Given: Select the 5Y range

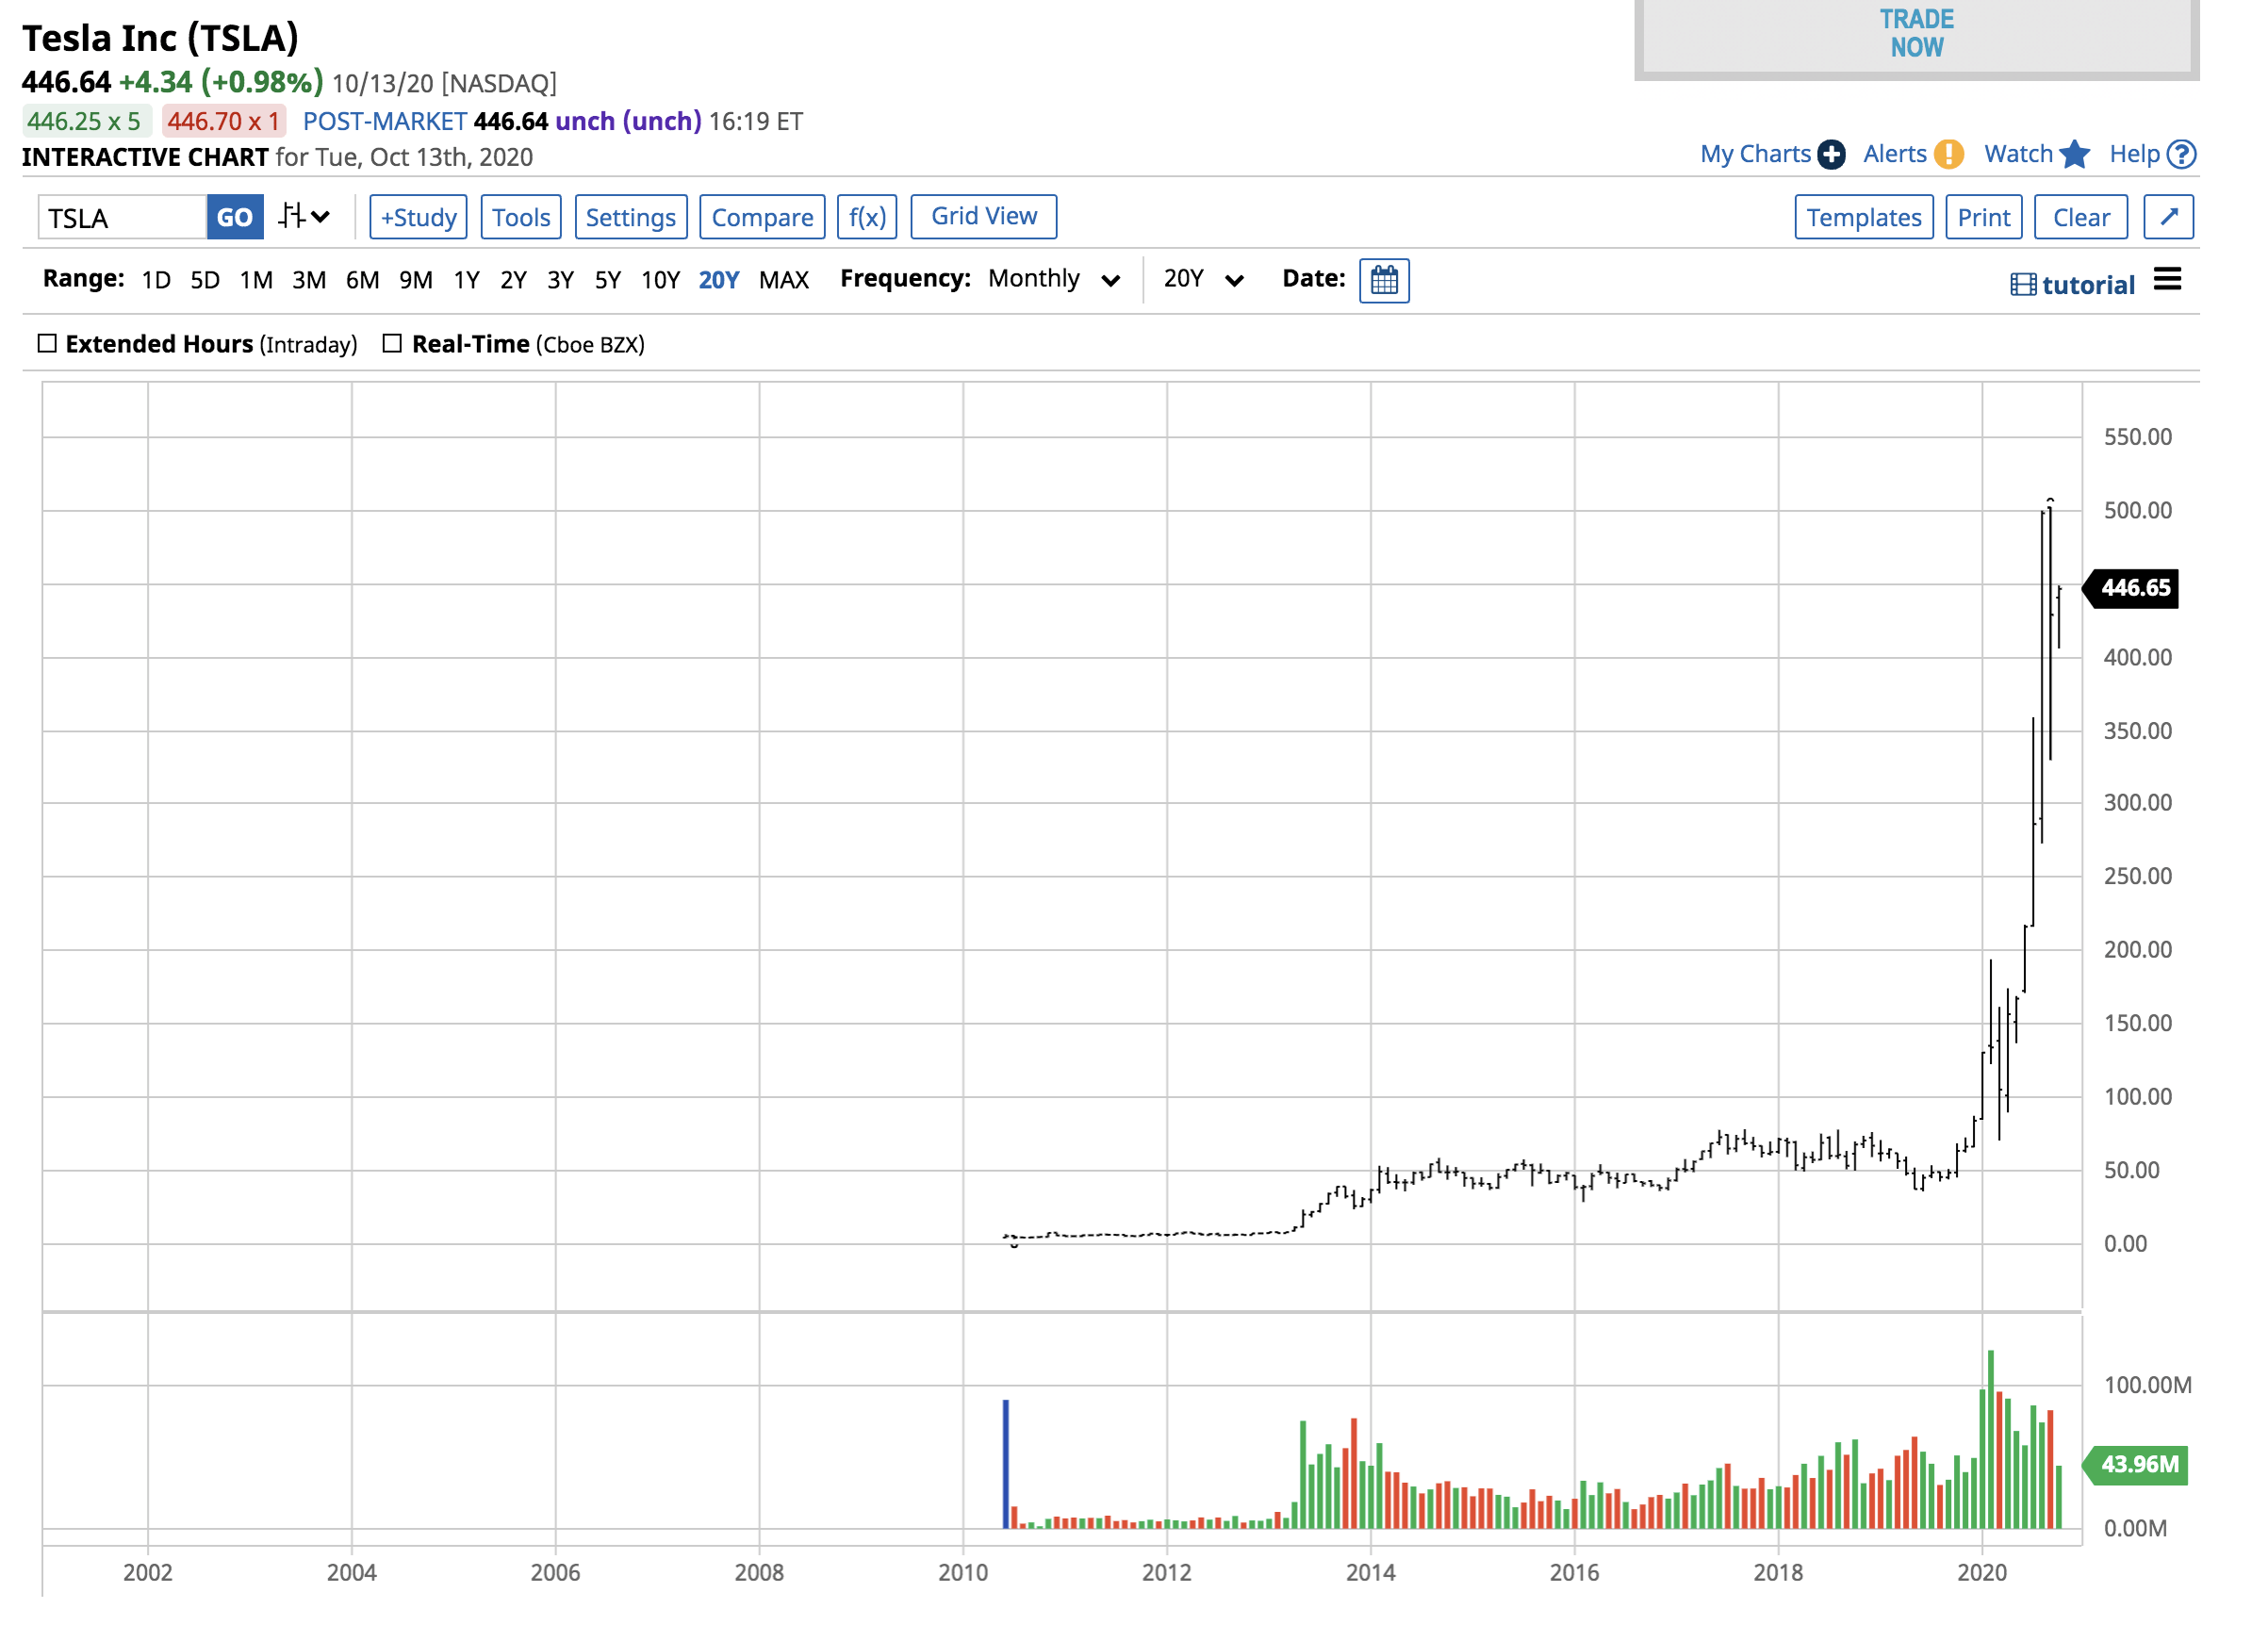Looking at the screenshot, I should pos(608,280).
